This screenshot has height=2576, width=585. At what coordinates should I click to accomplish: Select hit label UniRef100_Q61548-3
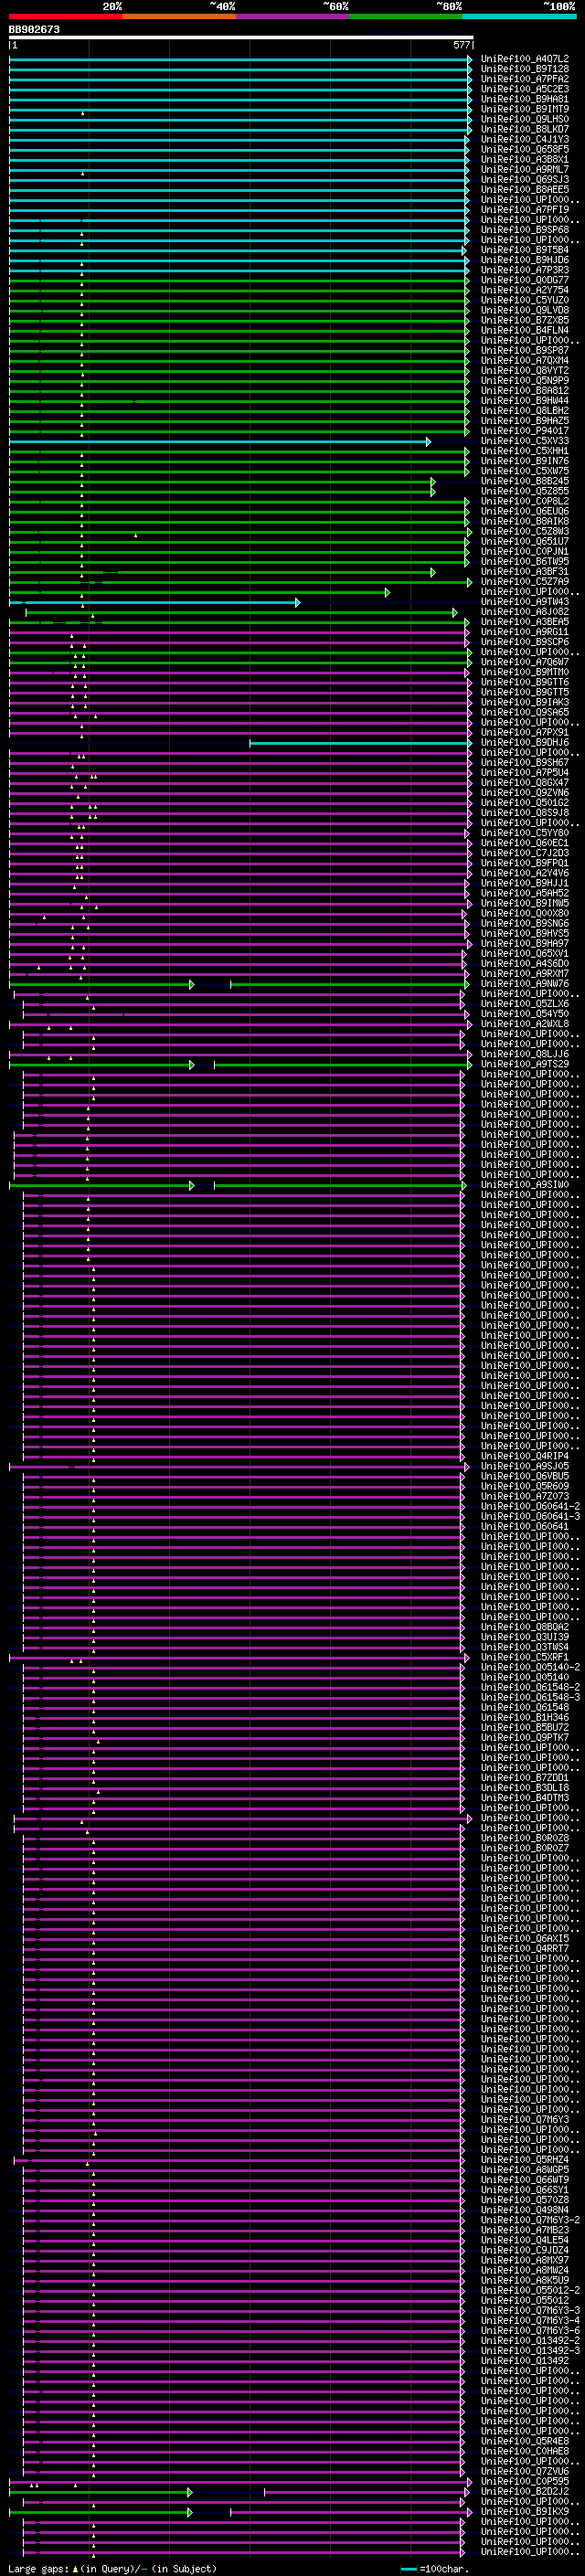coord(530,1697)
